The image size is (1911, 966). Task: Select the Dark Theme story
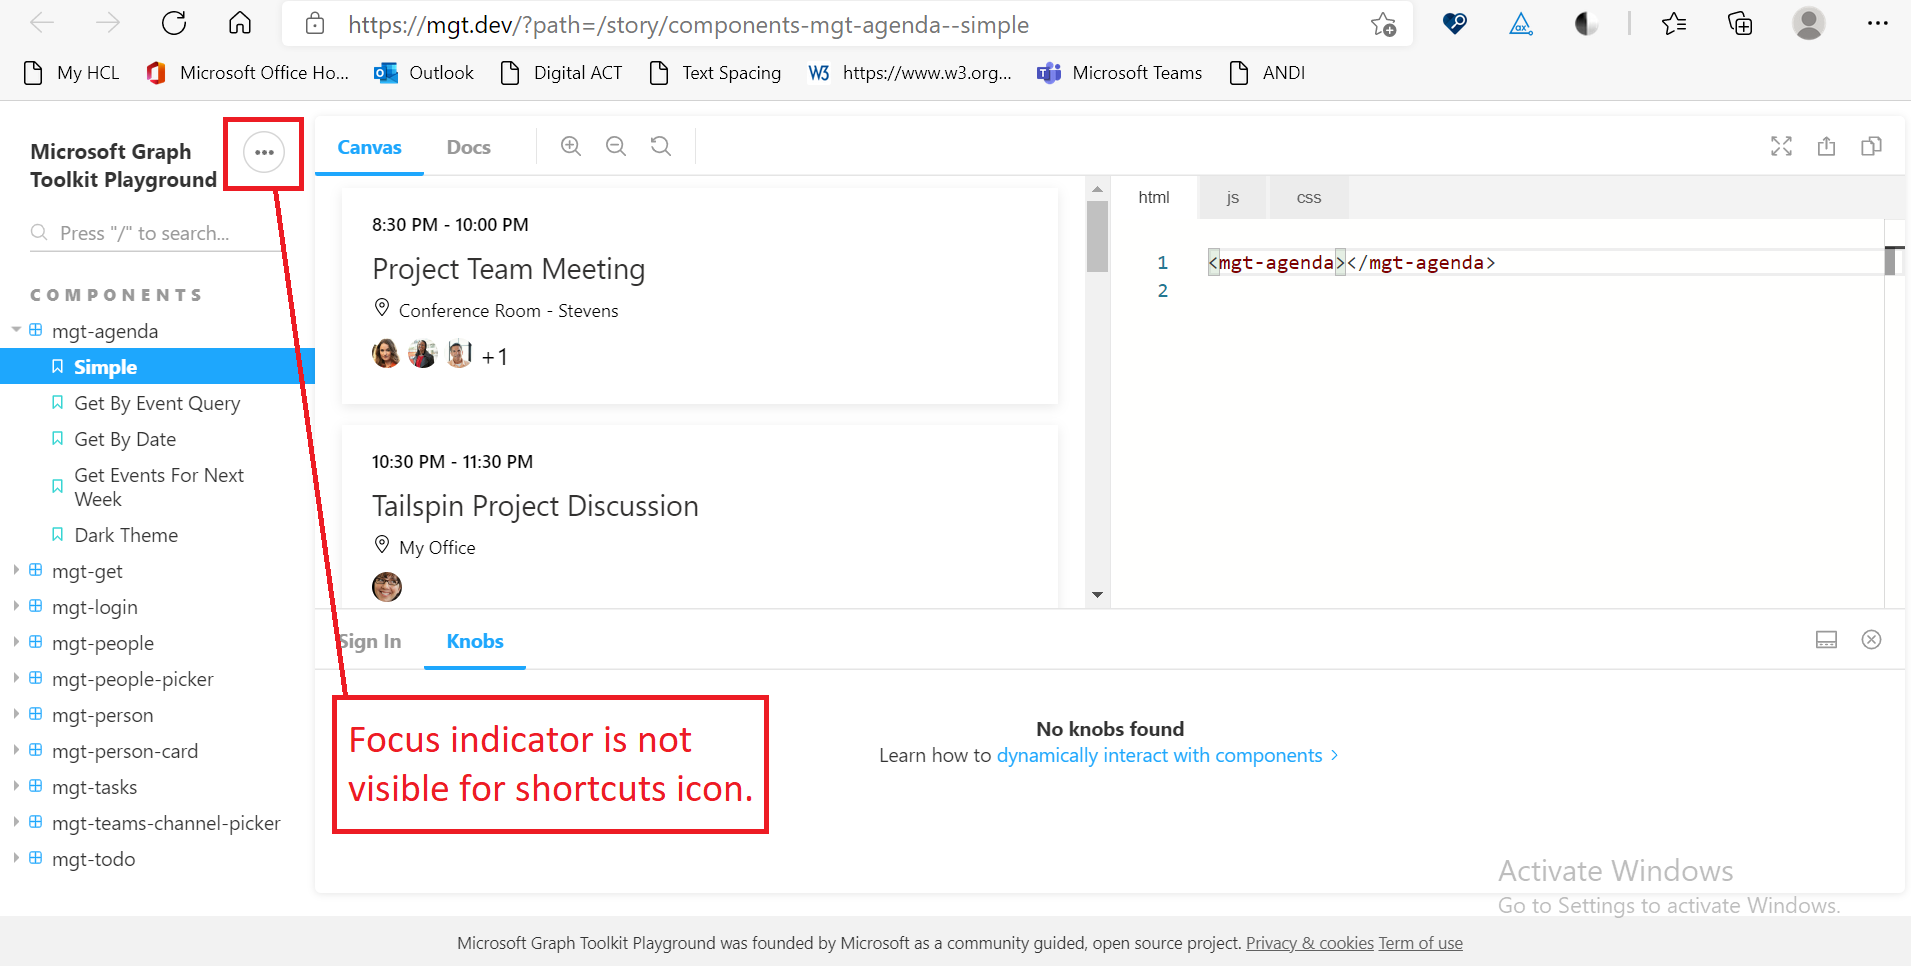126,534
